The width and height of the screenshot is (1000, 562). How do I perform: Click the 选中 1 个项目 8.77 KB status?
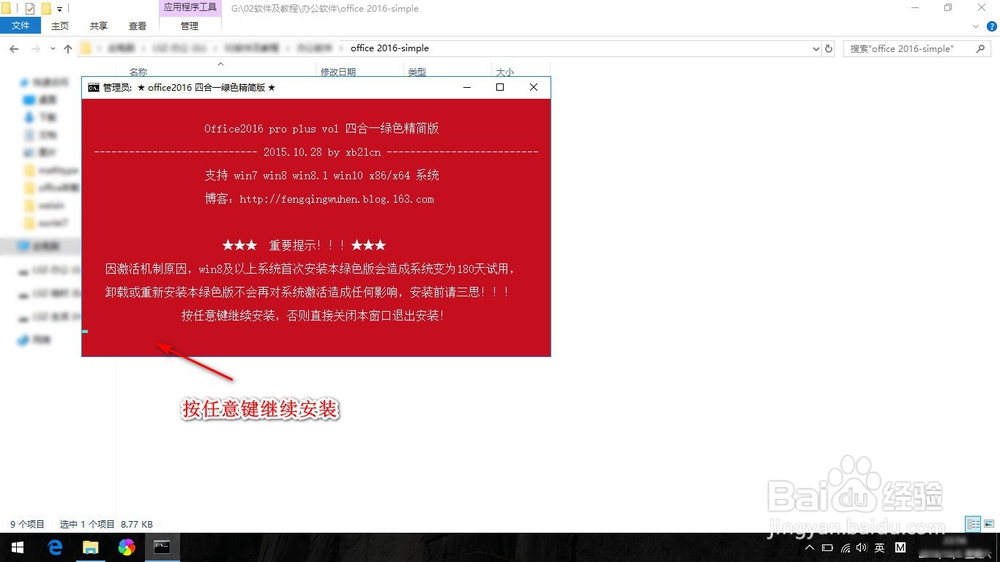coord(107,524)
